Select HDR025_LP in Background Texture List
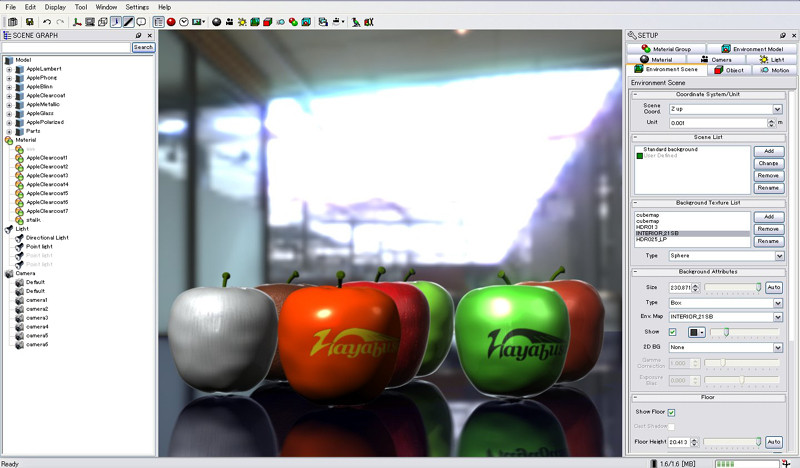The height and width of the screenshot is (468, 800). pos(650,239)
